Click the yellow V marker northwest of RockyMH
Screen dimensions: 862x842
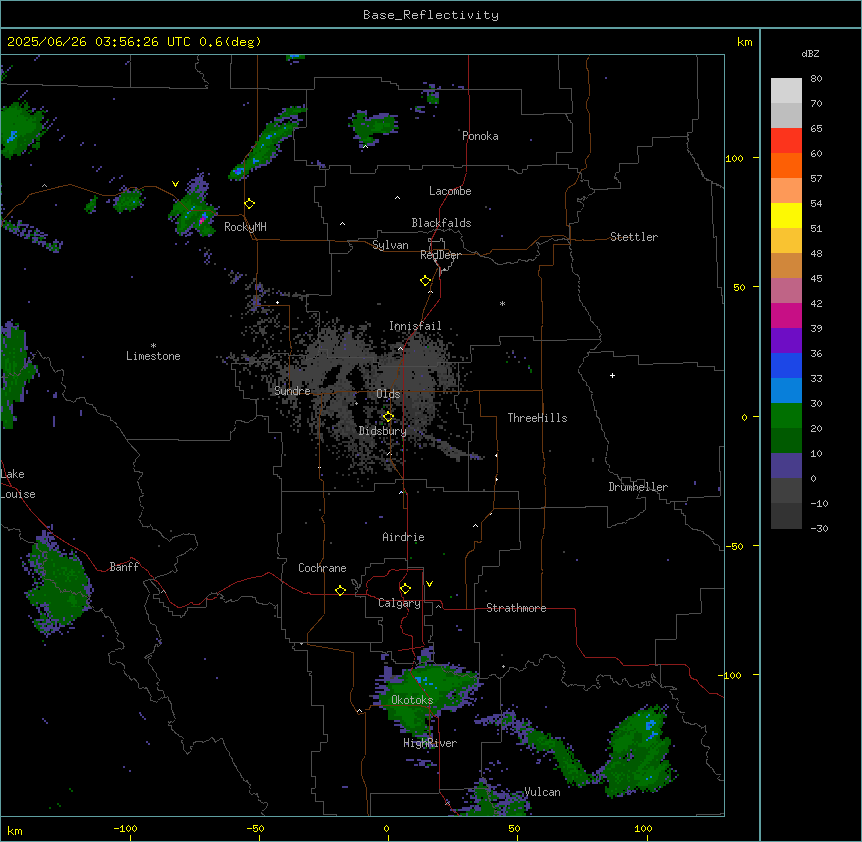175,184
